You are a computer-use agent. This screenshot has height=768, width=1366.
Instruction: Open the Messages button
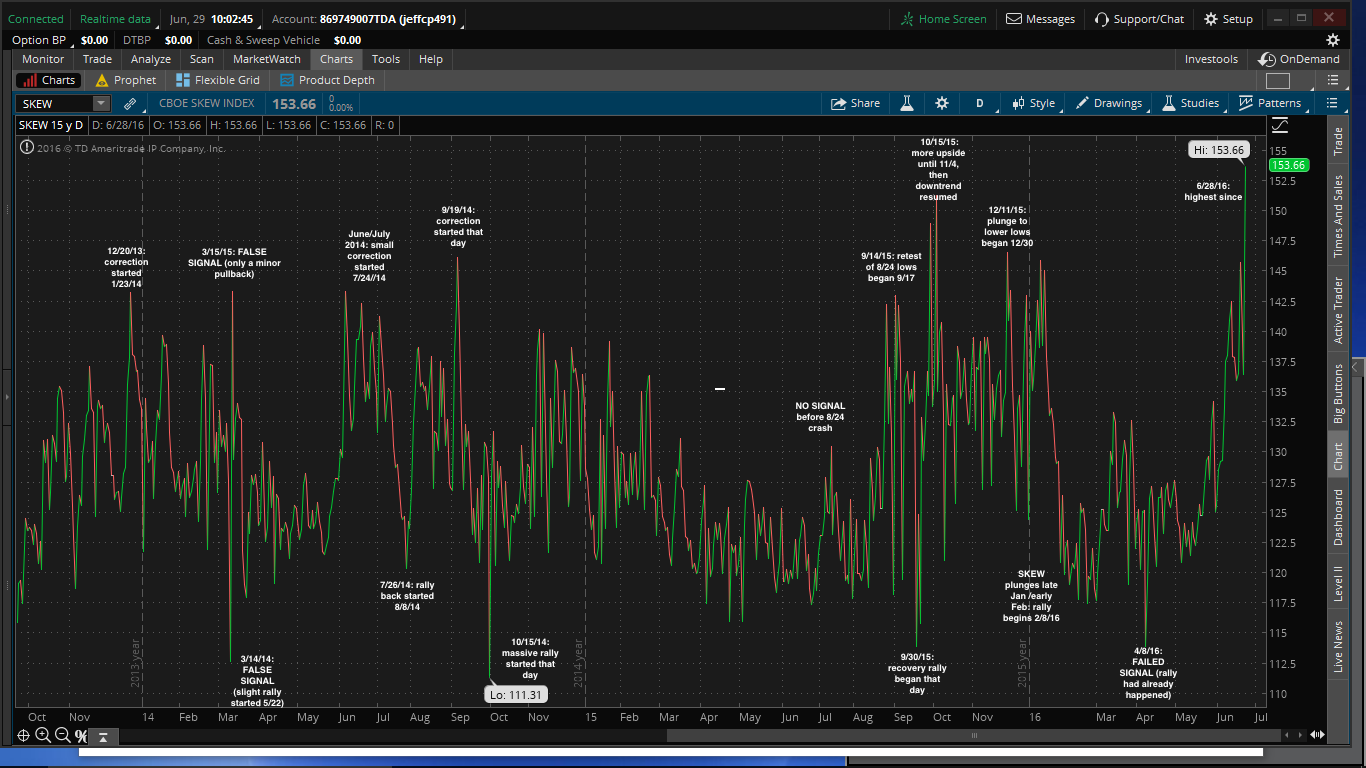pos(1040,19)
